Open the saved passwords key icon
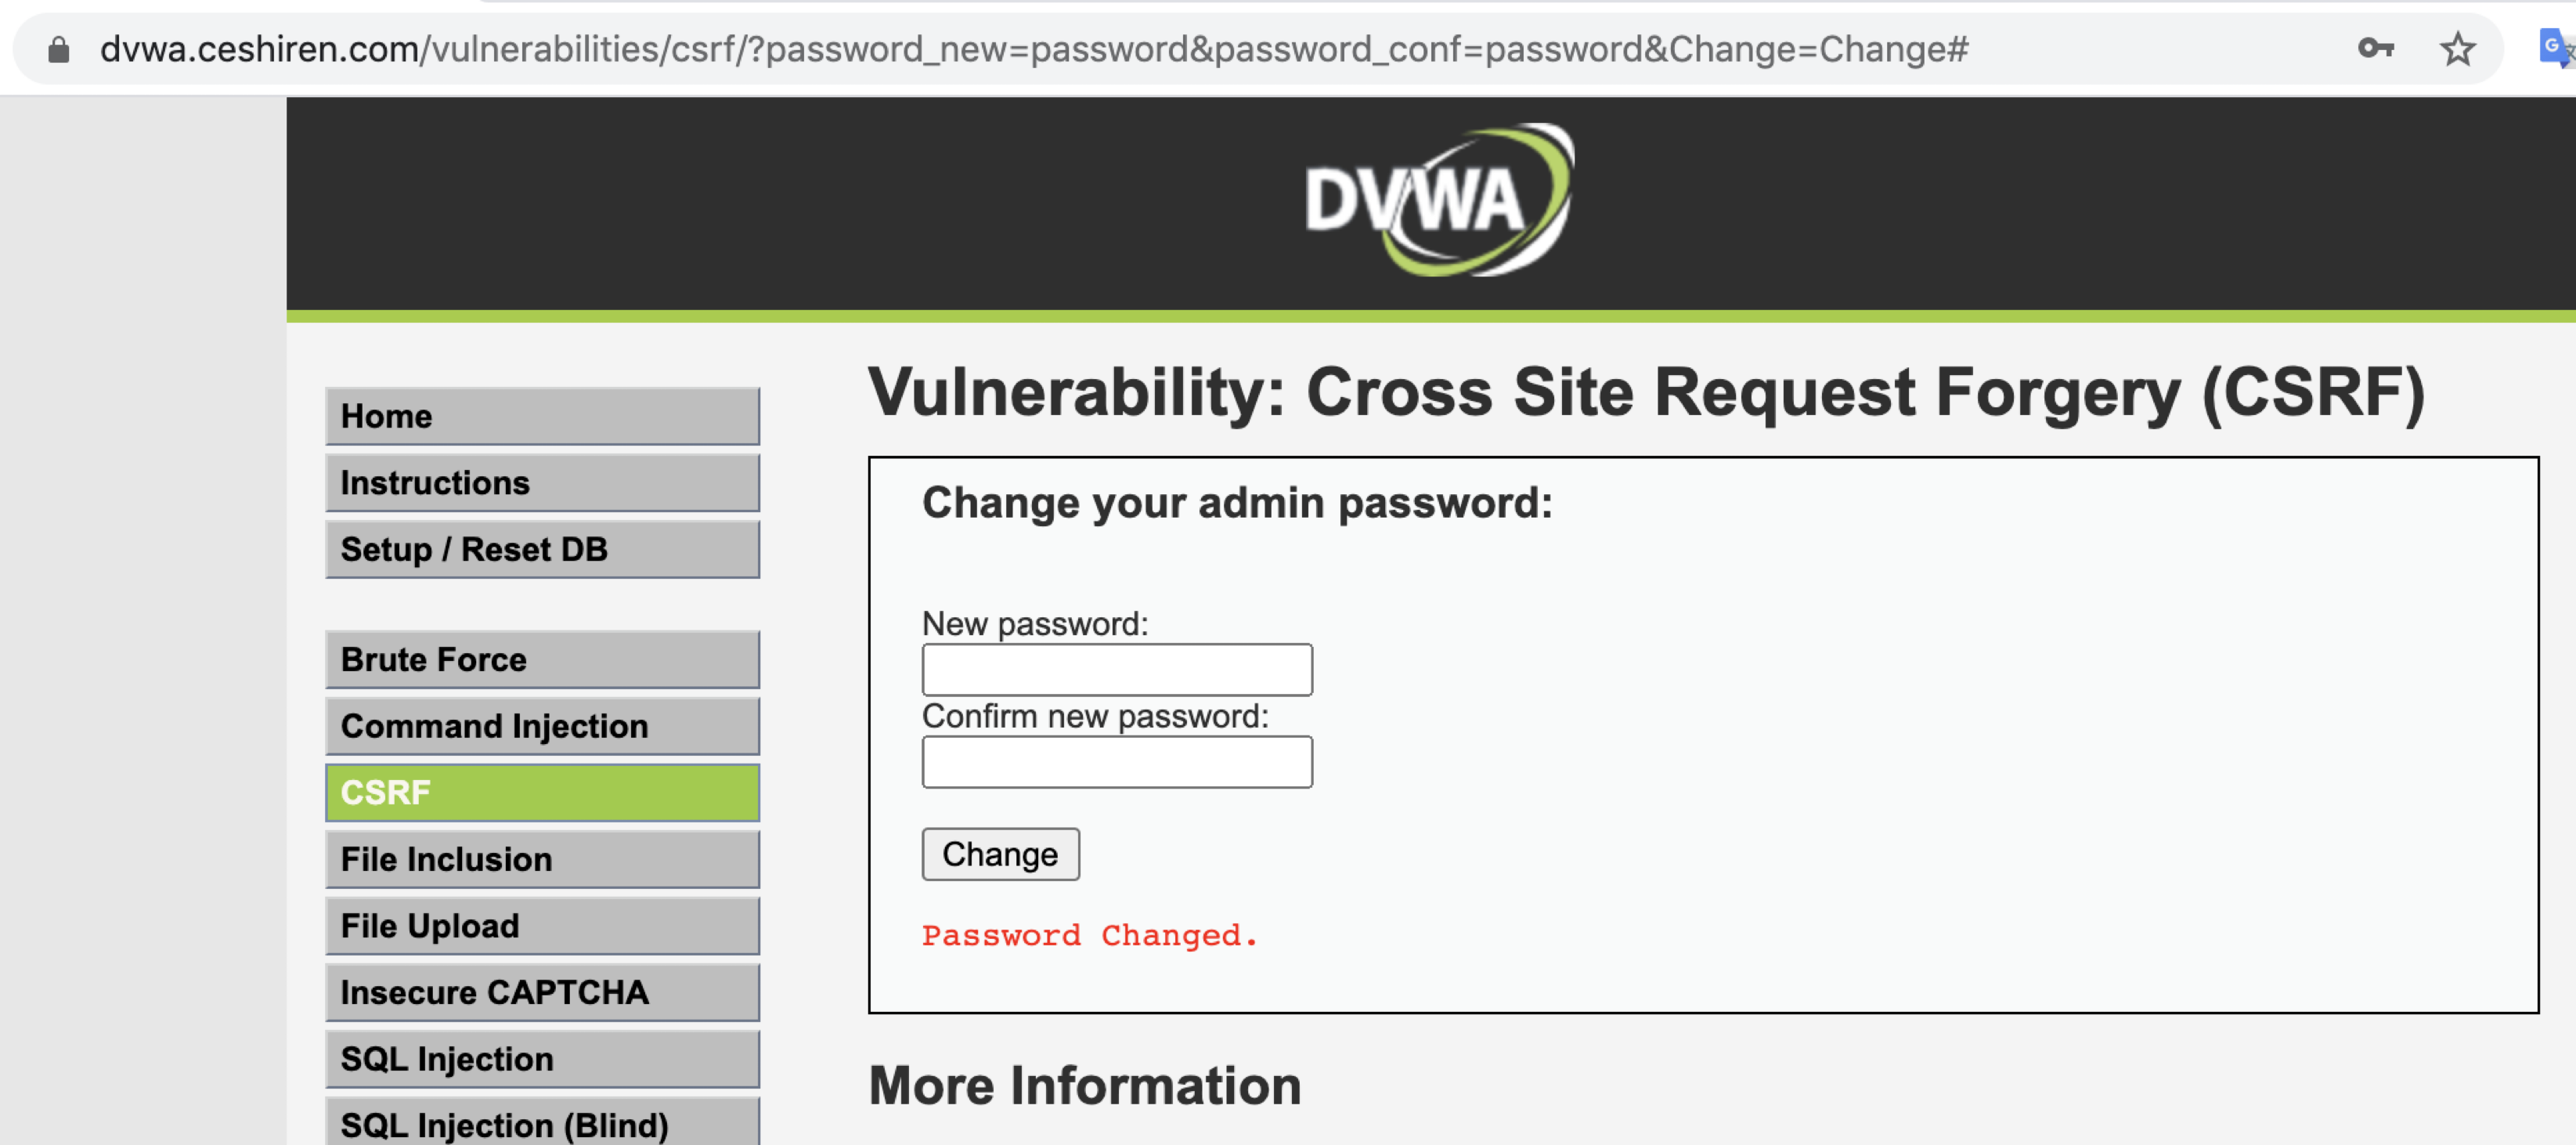The height and width of the screenshot is (1145, 2576). [2375, 48]
